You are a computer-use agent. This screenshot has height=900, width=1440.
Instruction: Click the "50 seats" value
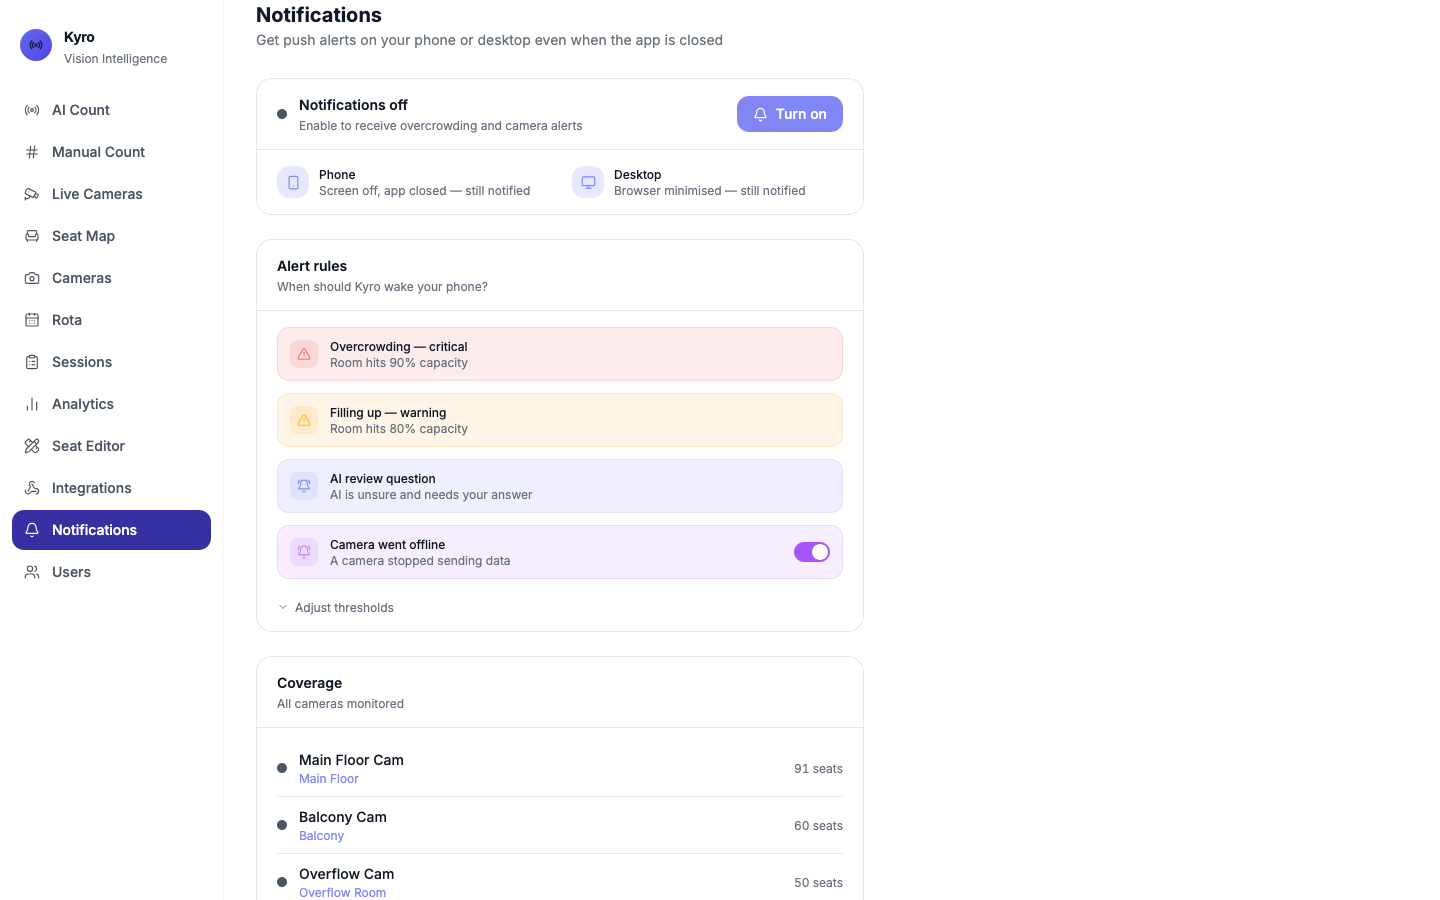[x=818, y=883]
